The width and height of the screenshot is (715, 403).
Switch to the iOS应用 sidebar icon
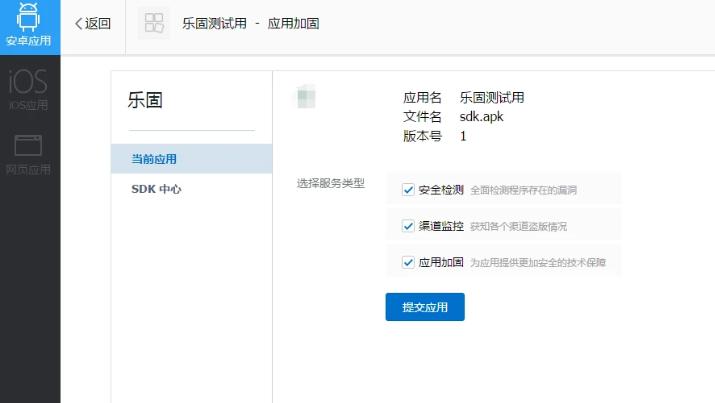coord(29,88)
